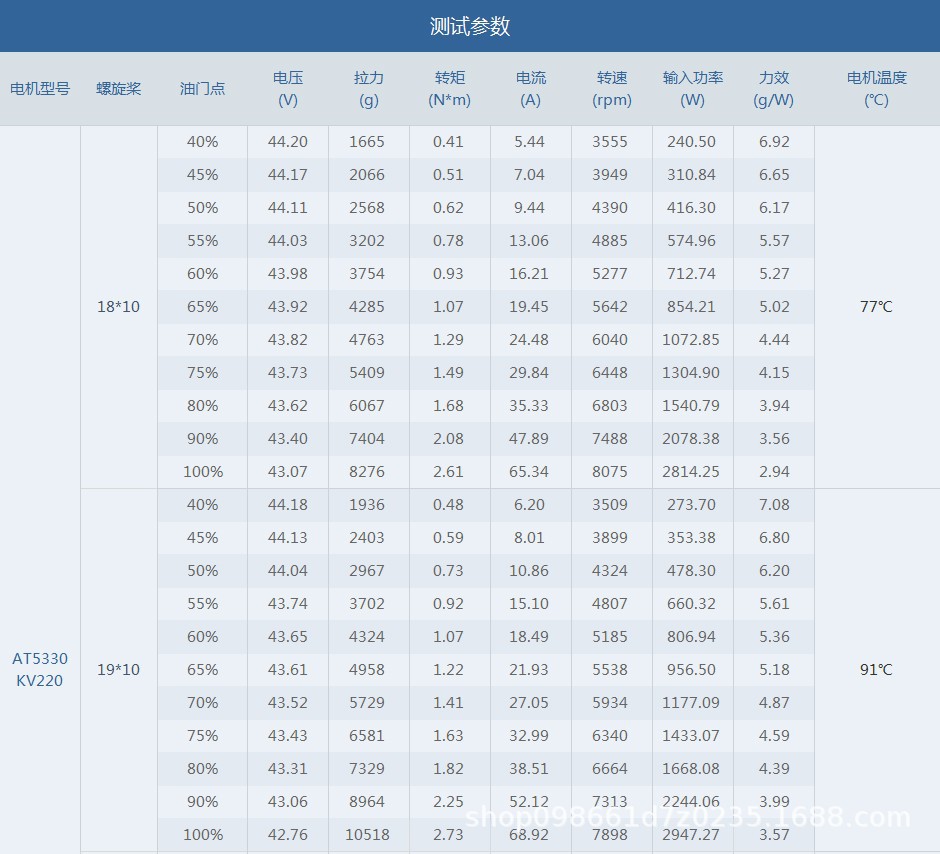The image size is (940, 854).
Task: Select rpm value 3555
Action: point(610,142)
